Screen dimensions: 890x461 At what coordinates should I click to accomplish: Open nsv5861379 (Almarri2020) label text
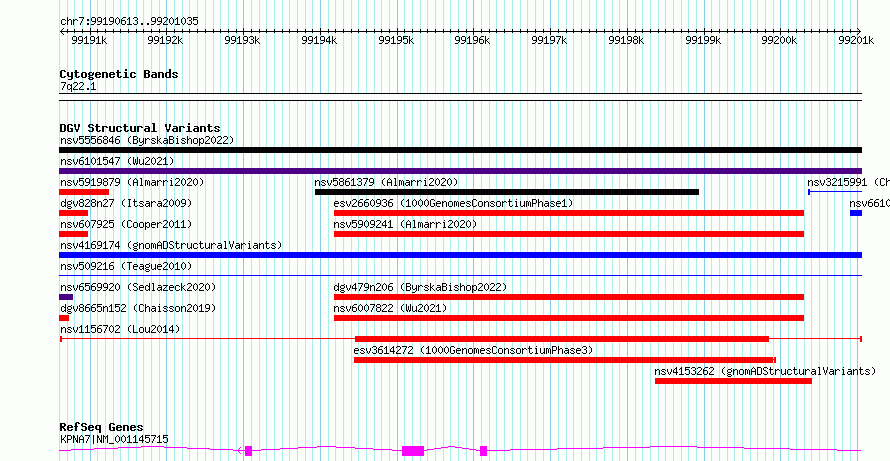pos(386,182)
